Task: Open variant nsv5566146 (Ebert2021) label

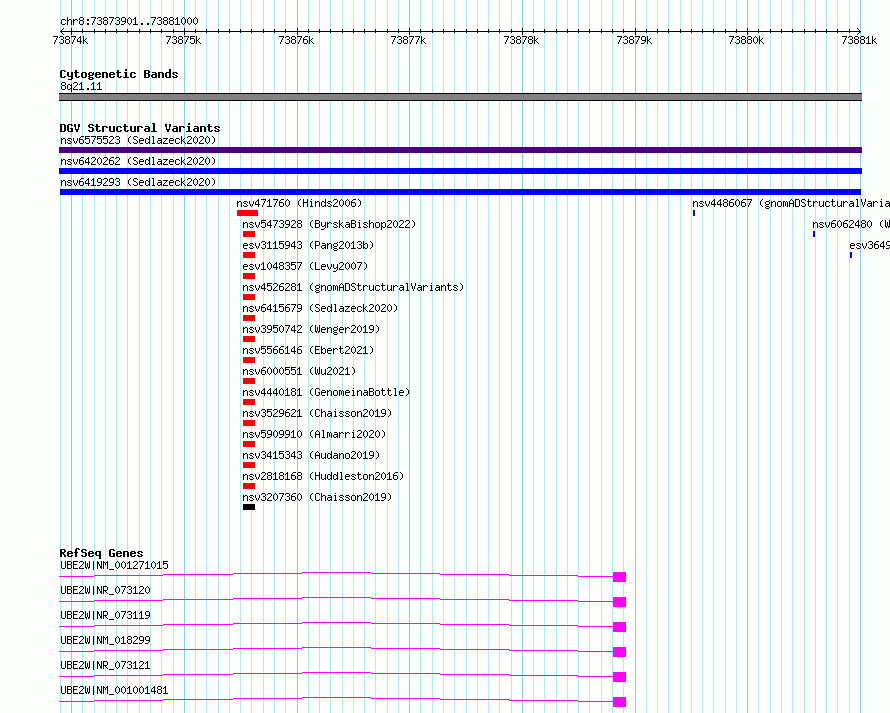Action: pos(308,350)
